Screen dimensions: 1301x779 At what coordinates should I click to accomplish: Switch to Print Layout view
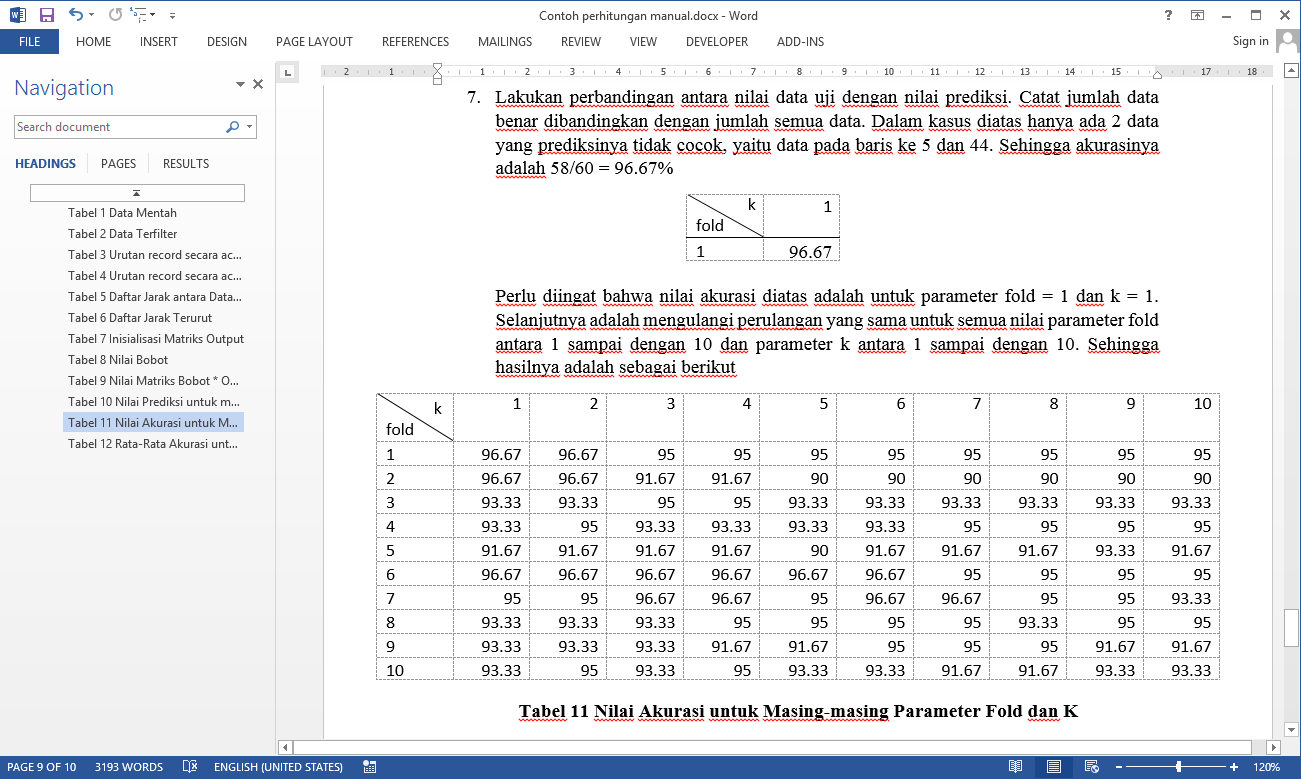(1054, 767)
